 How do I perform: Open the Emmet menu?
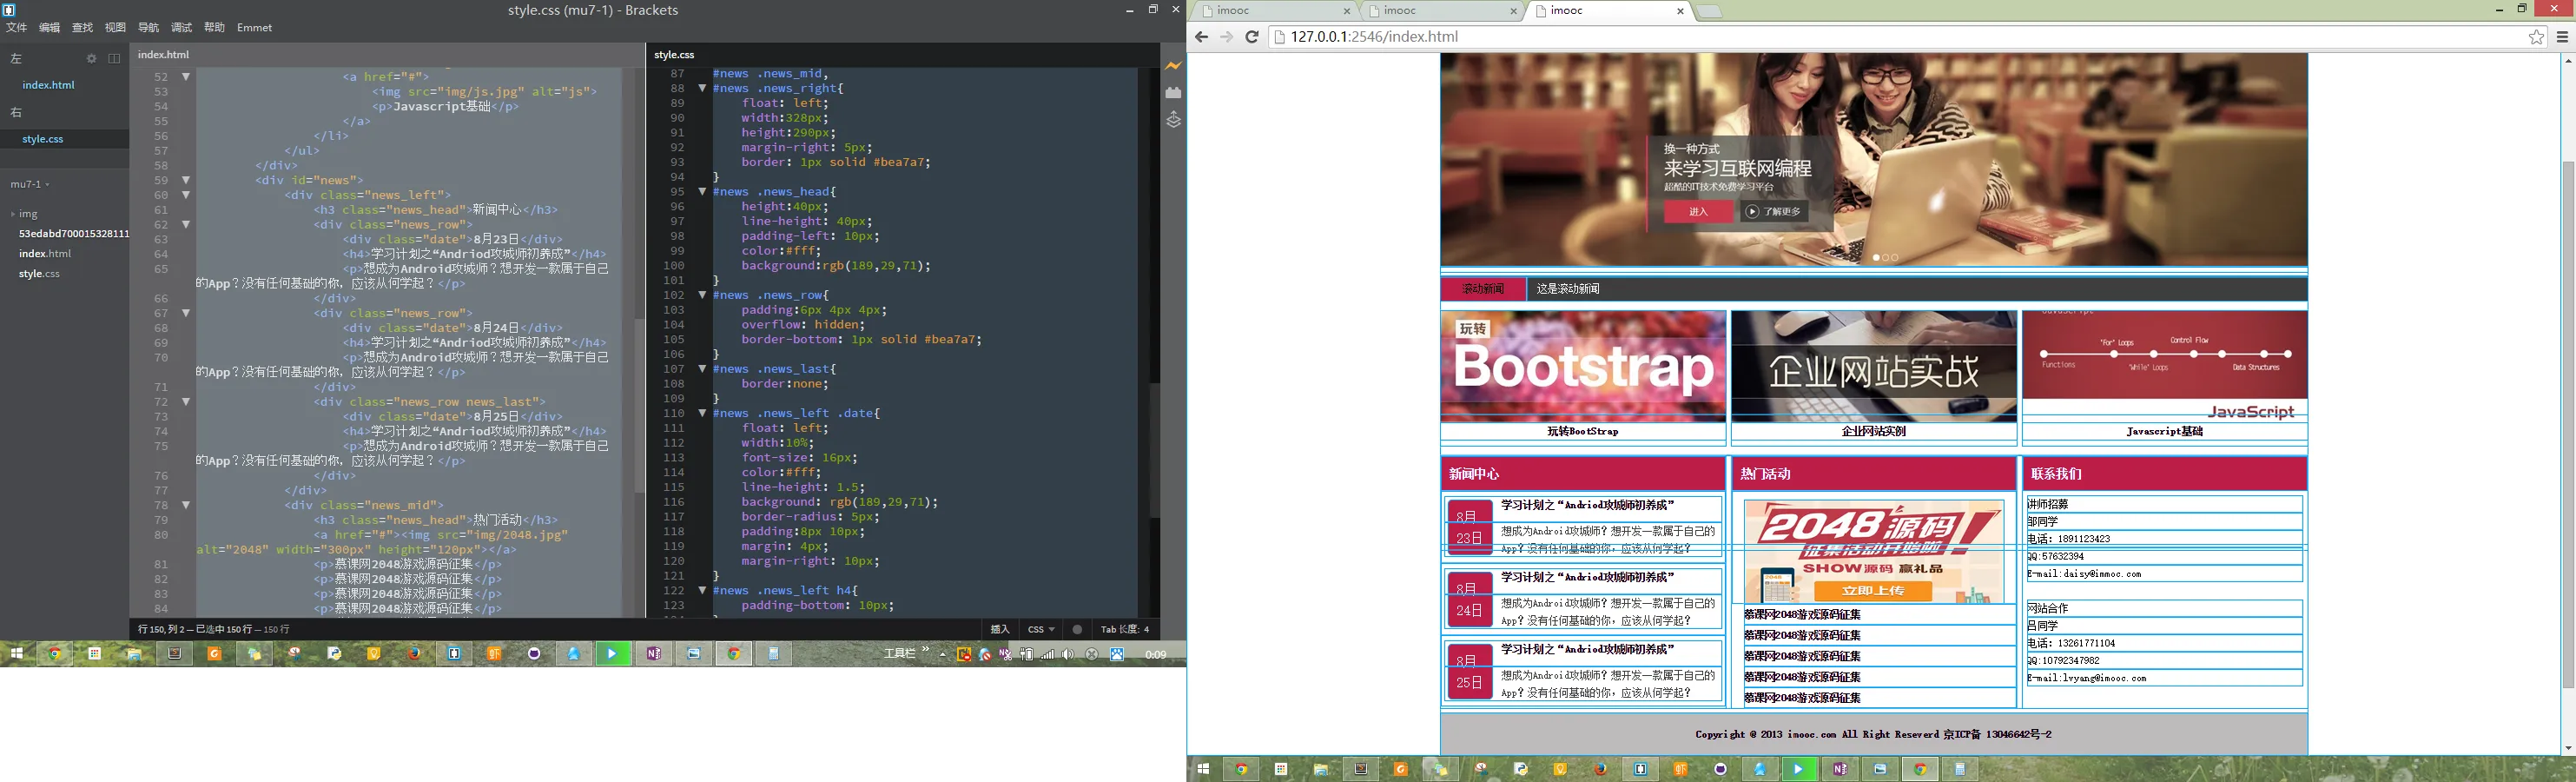[x=254, y=28]
